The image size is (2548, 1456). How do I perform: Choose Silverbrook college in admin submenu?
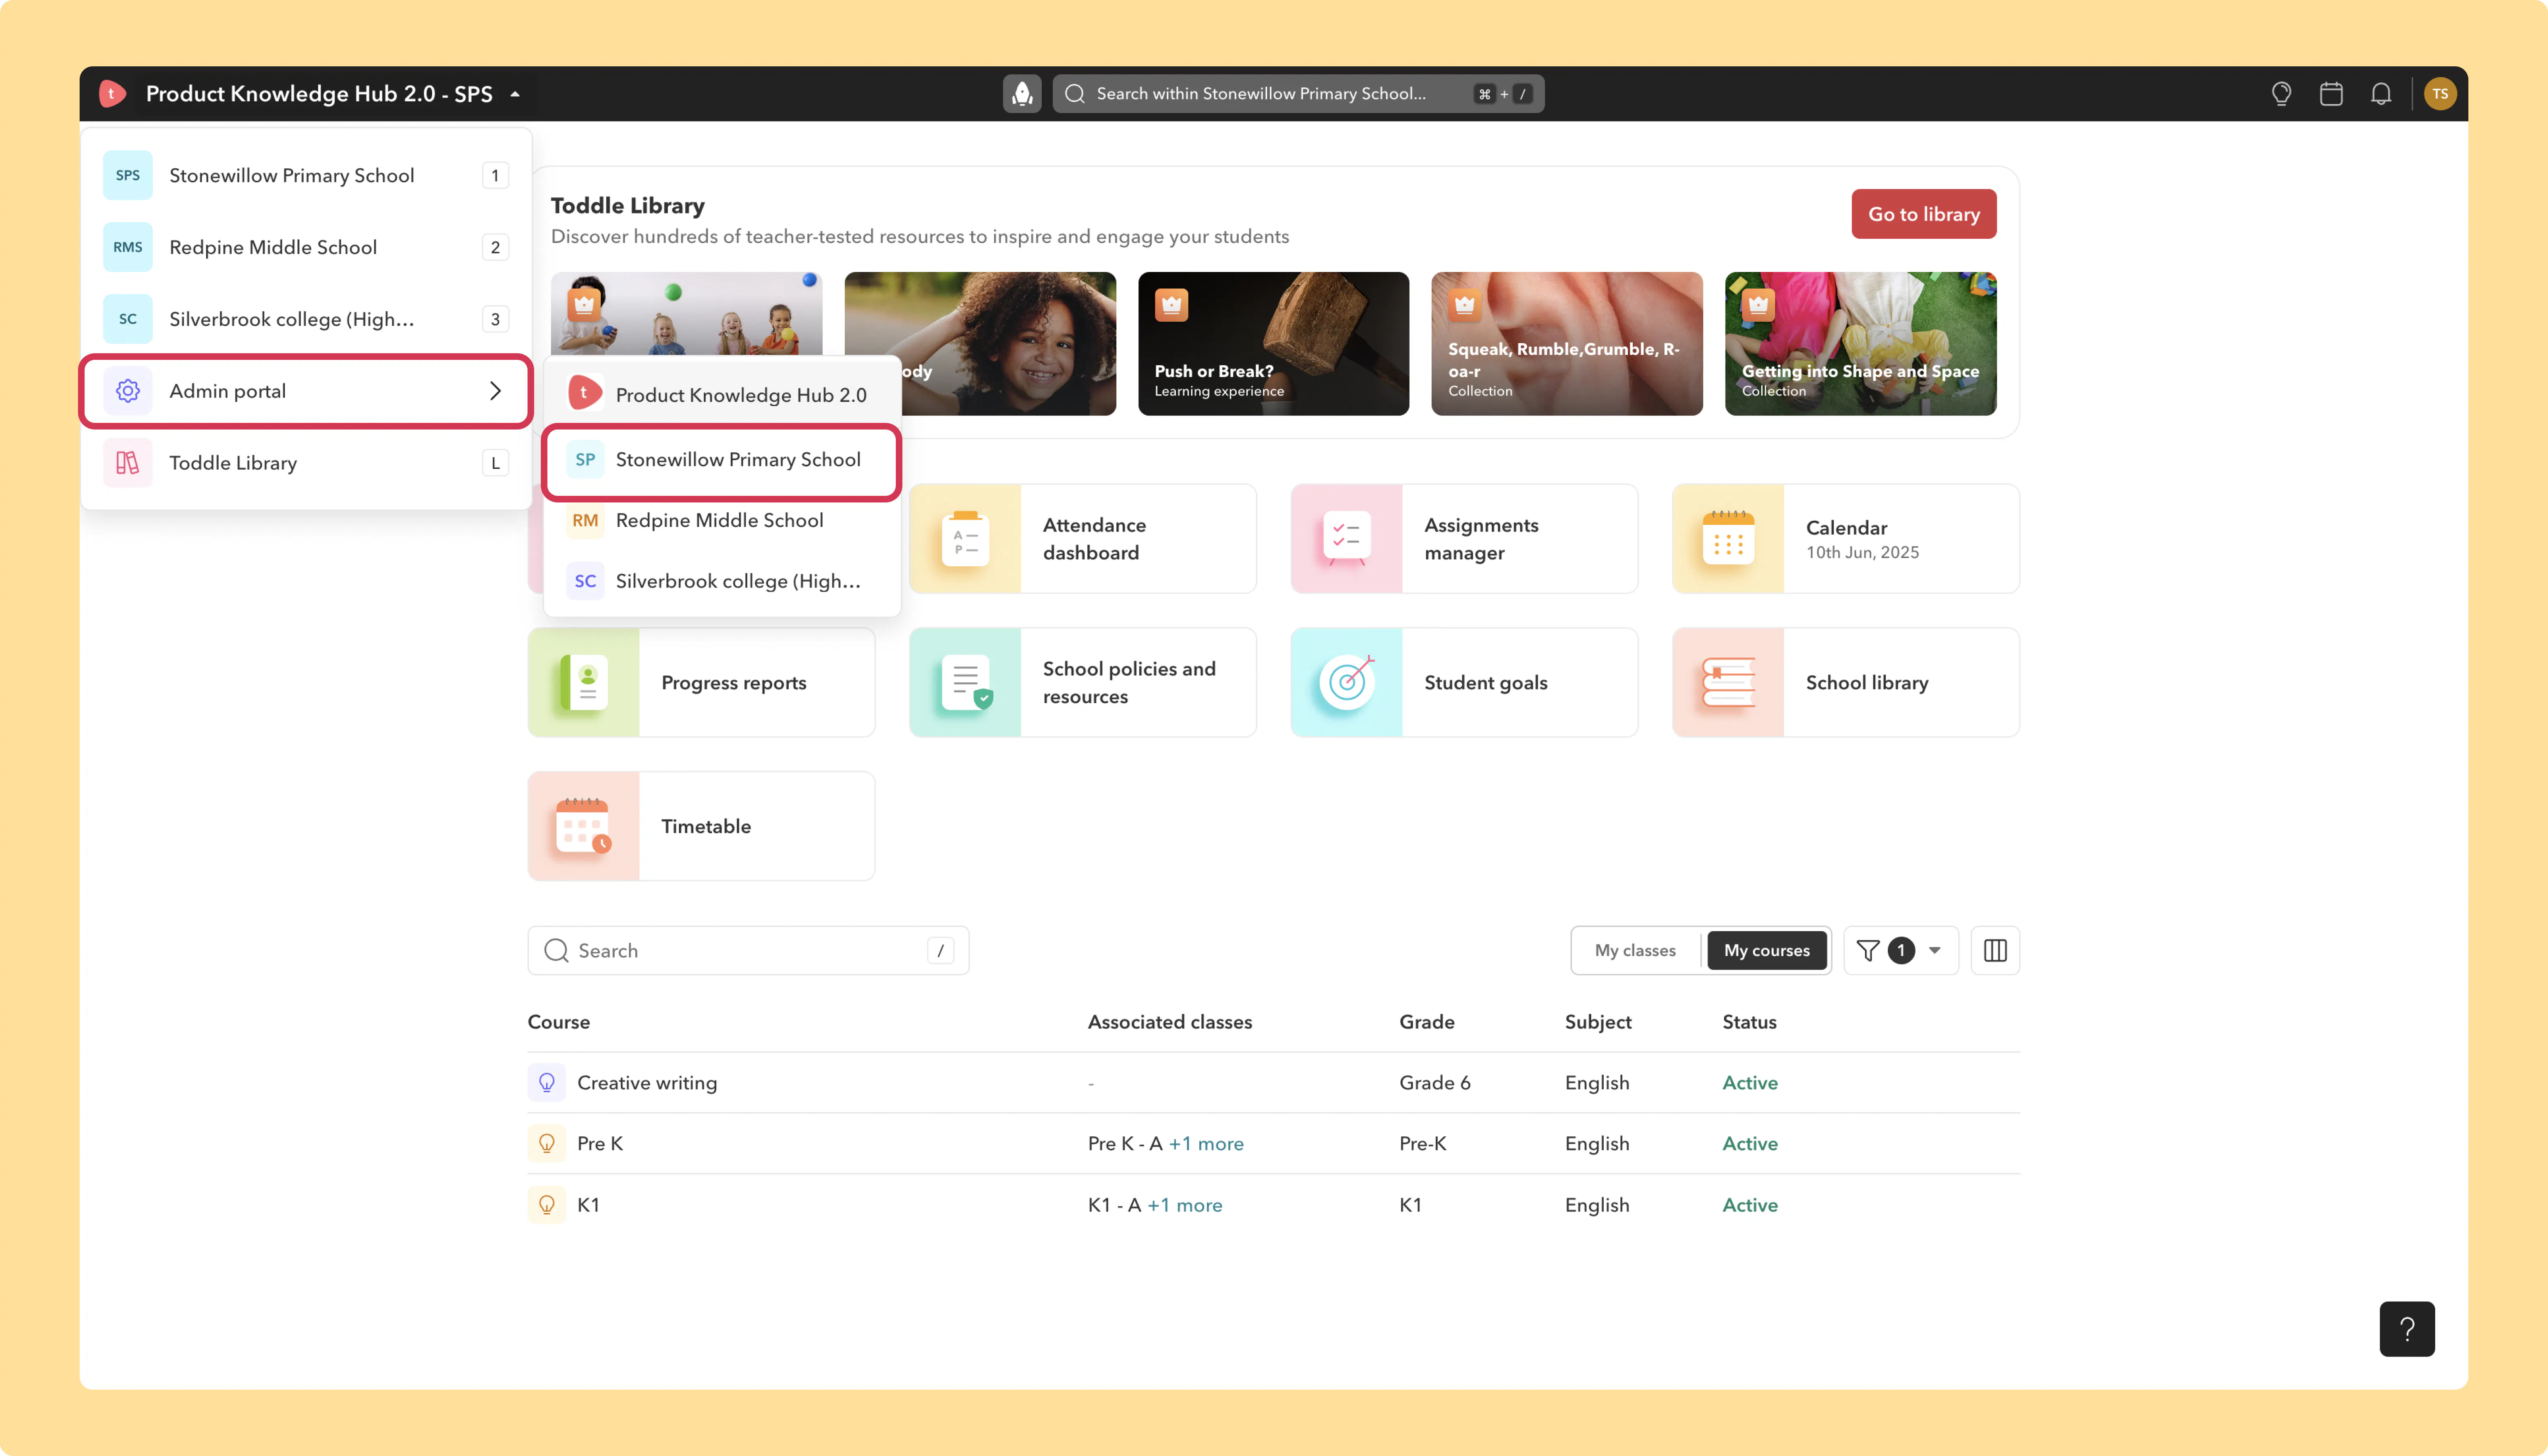click(722, 581)
